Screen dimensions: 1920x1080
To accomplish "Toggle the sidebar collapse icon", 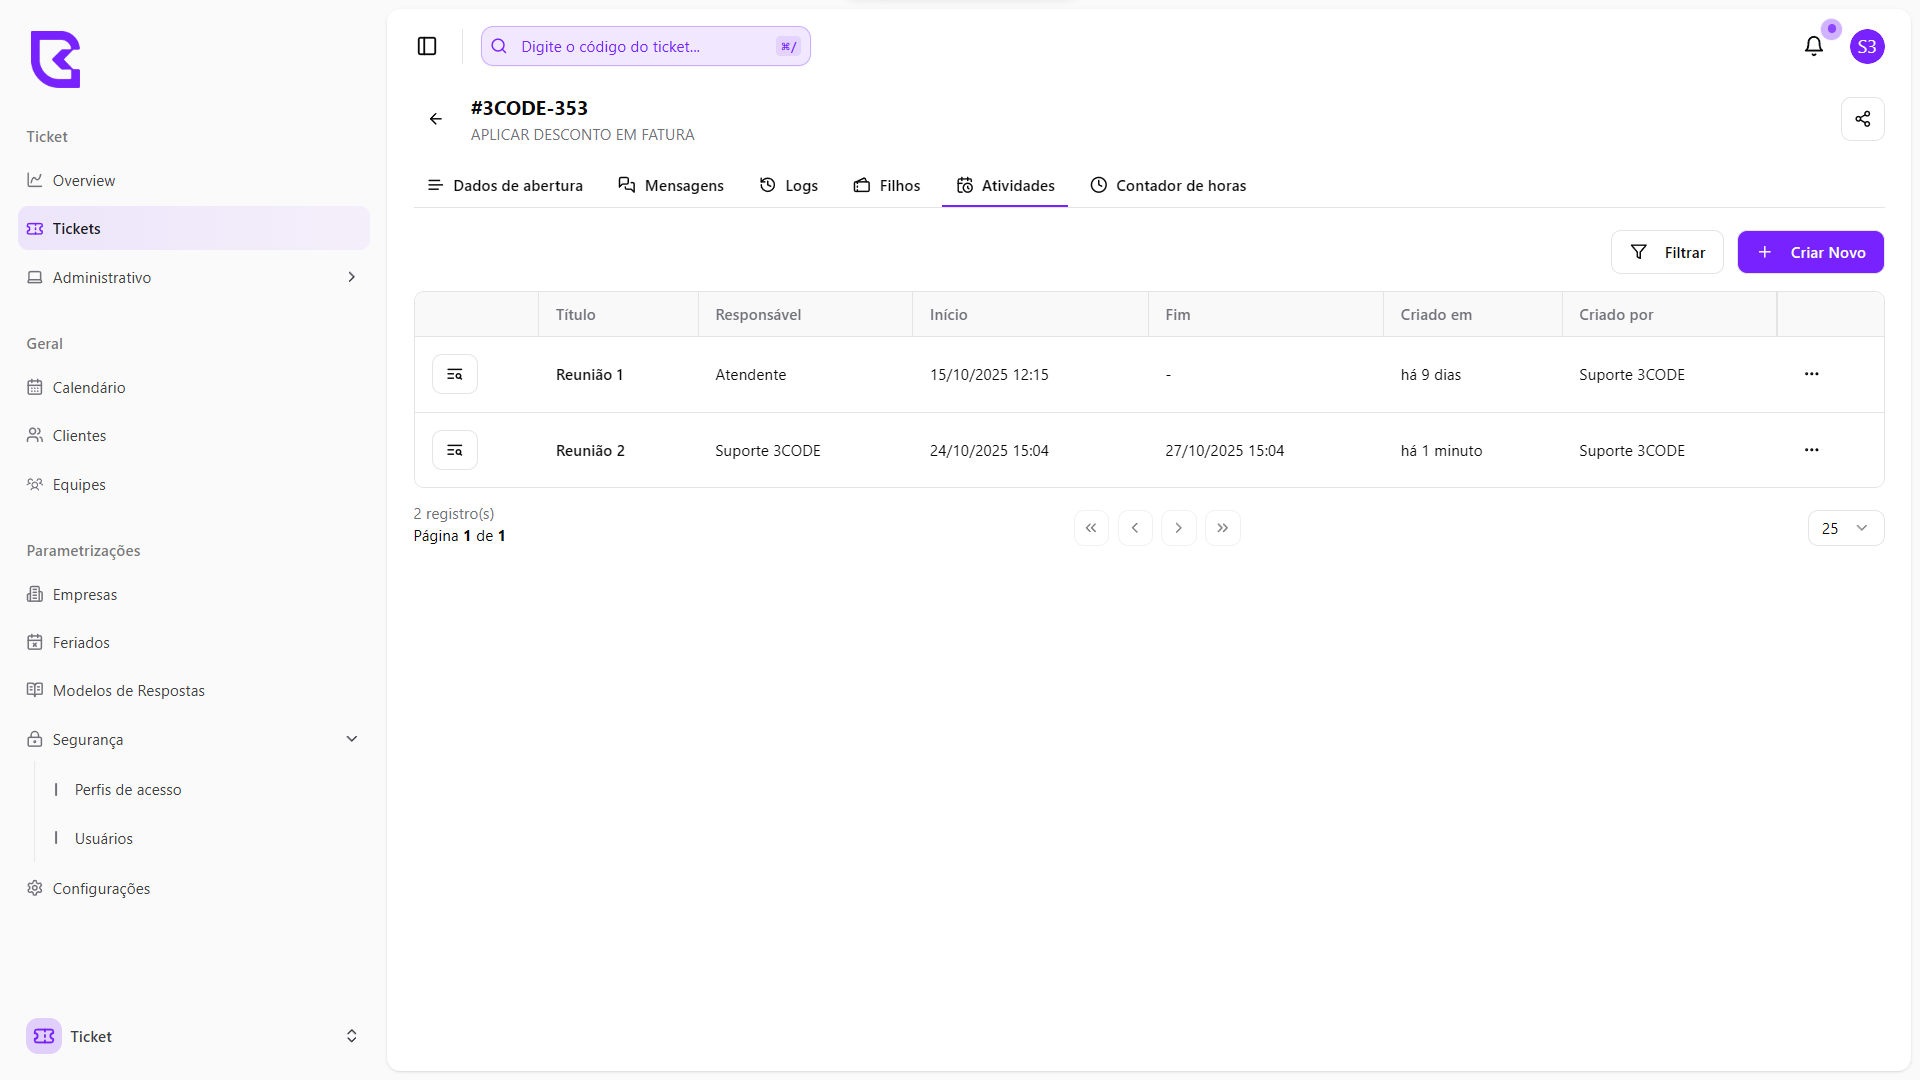I will coord(427,46).
